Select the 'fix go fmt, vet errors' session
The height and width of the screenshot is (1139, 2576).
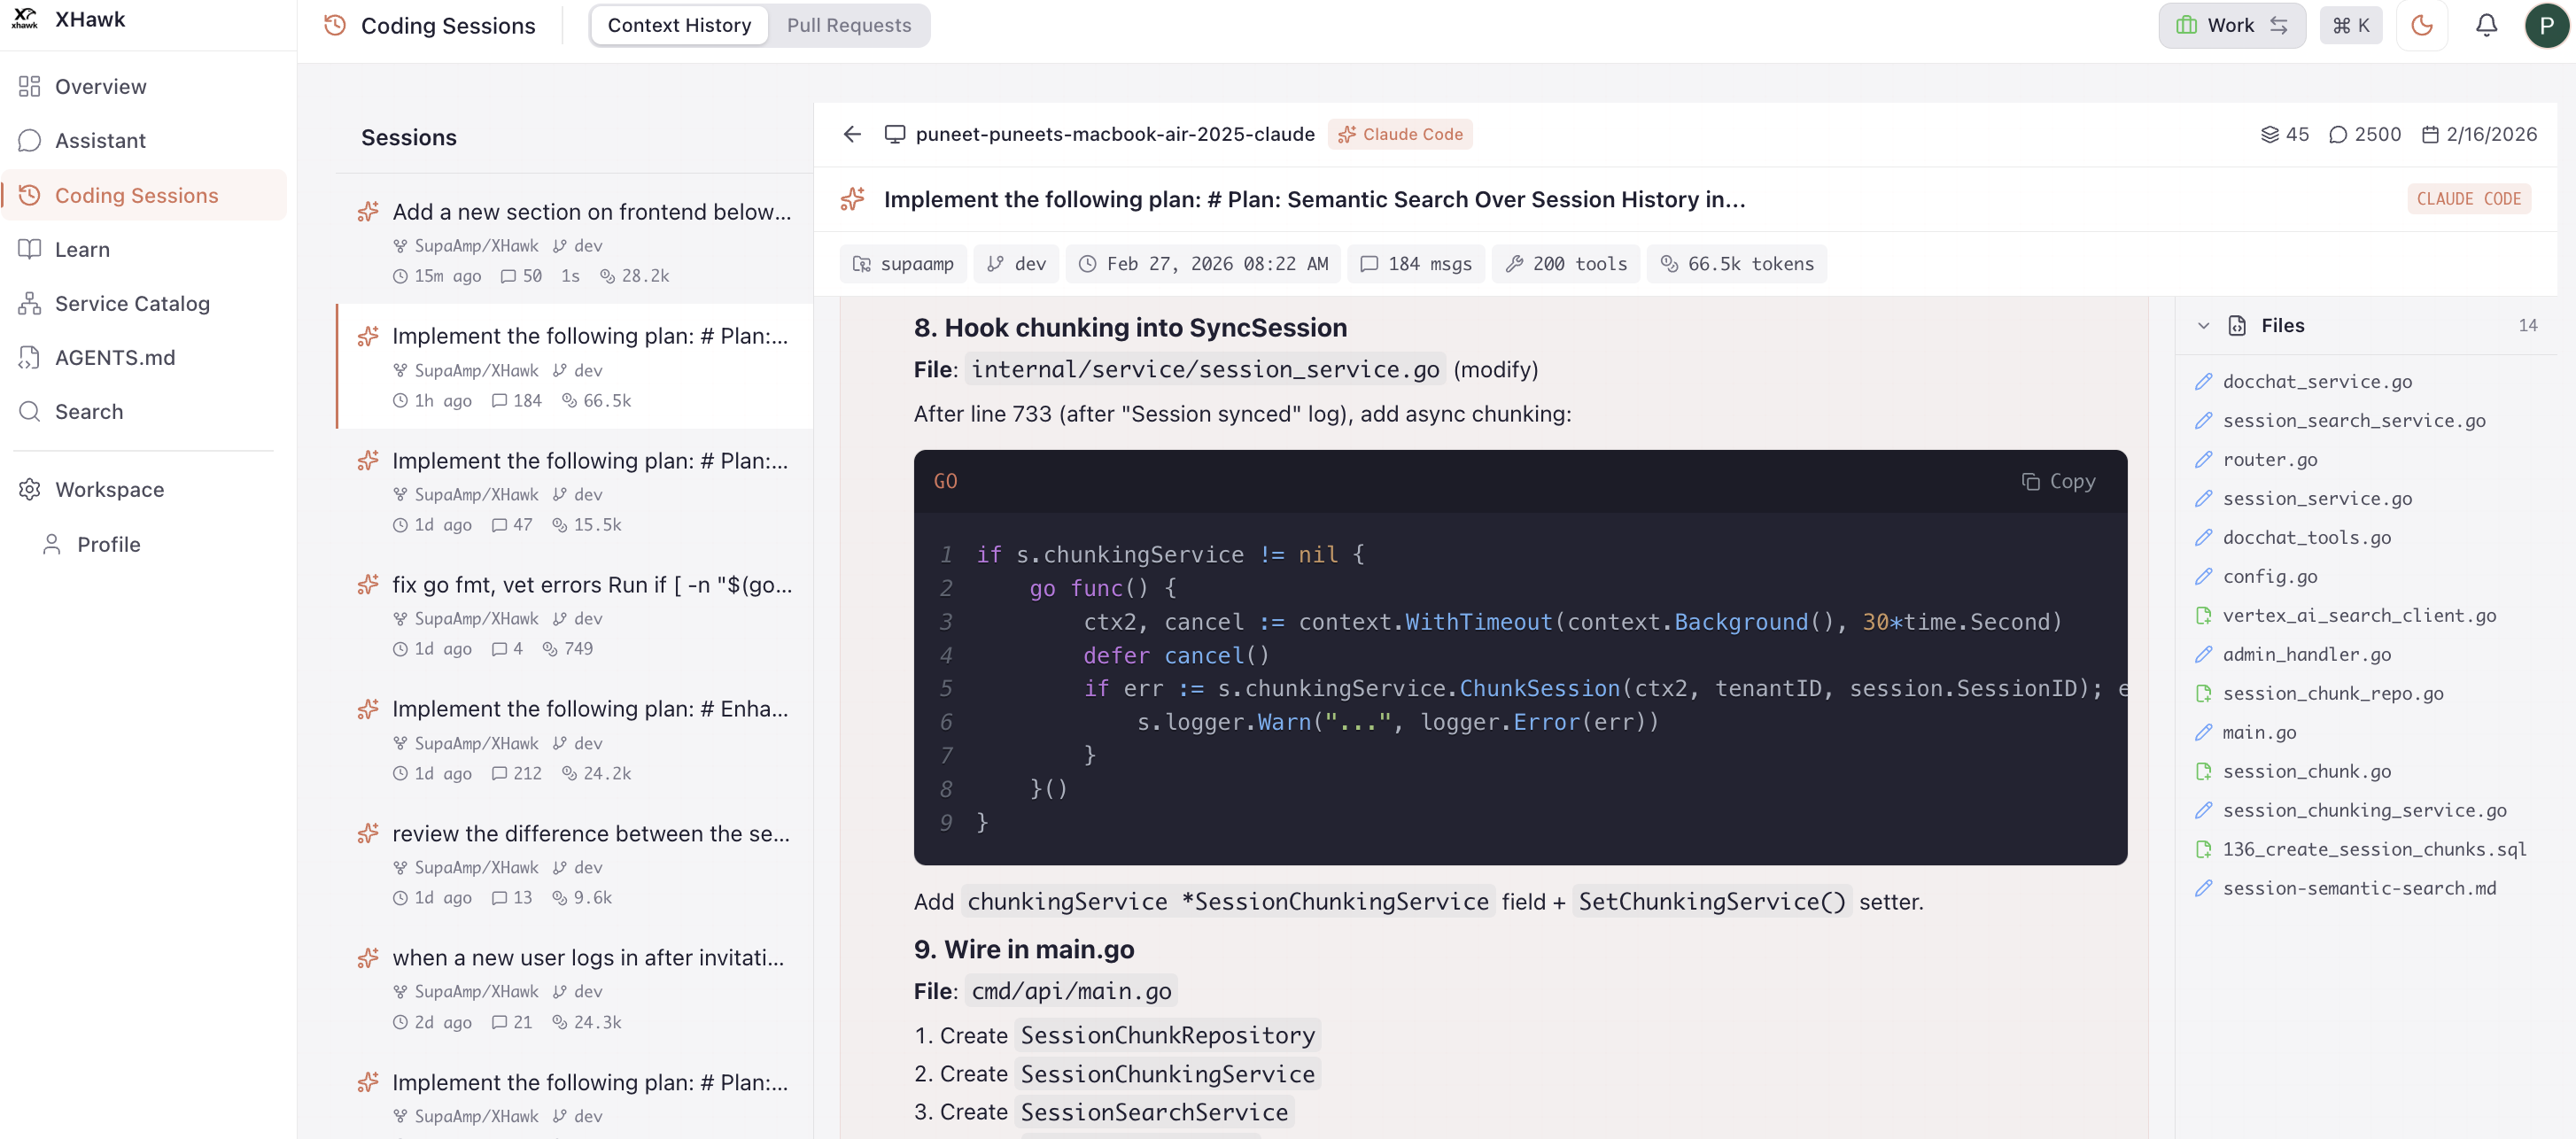[590, 585]
